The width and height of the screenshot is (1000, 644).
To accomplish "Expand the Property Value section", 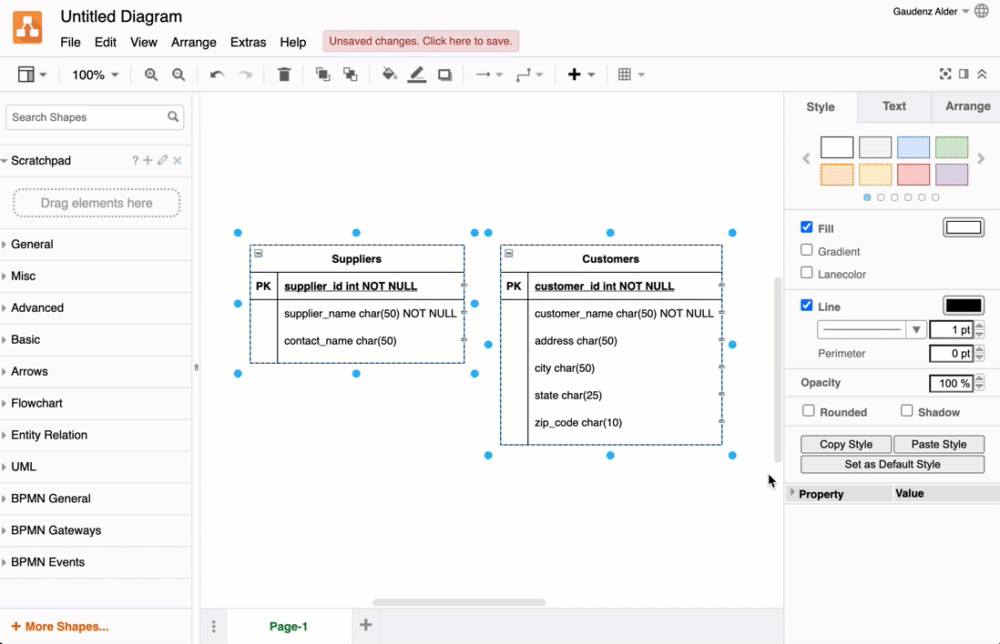I will coord(793,493).
